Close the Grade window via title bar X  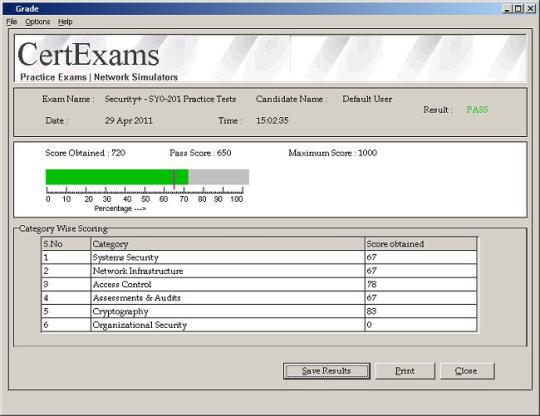click(530, 9)
